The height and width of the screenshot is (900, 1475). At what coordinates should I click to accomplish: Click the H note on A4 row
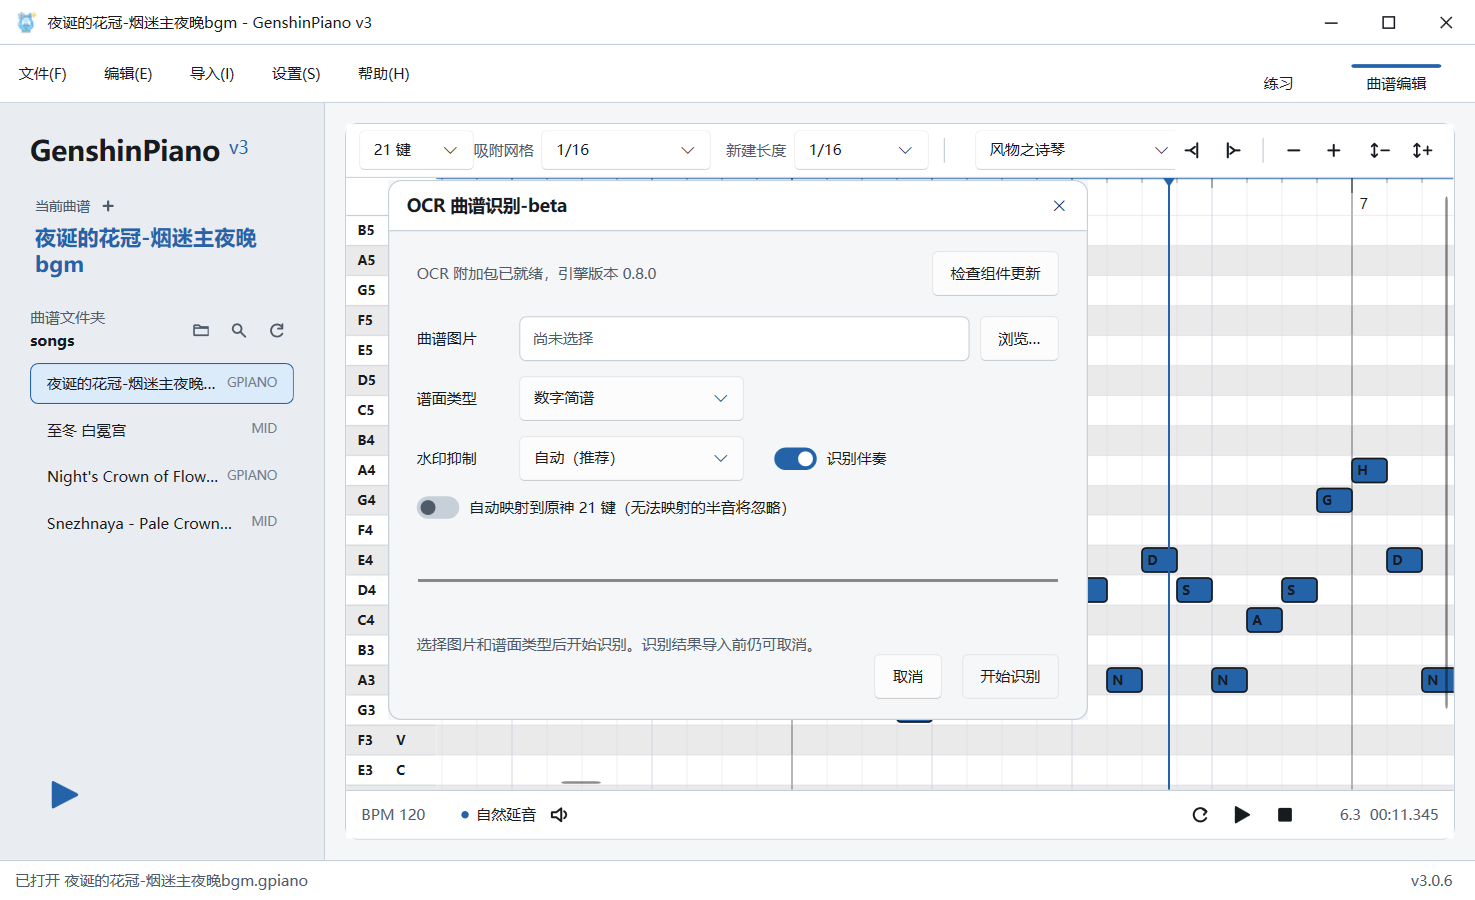(1369, 470)
